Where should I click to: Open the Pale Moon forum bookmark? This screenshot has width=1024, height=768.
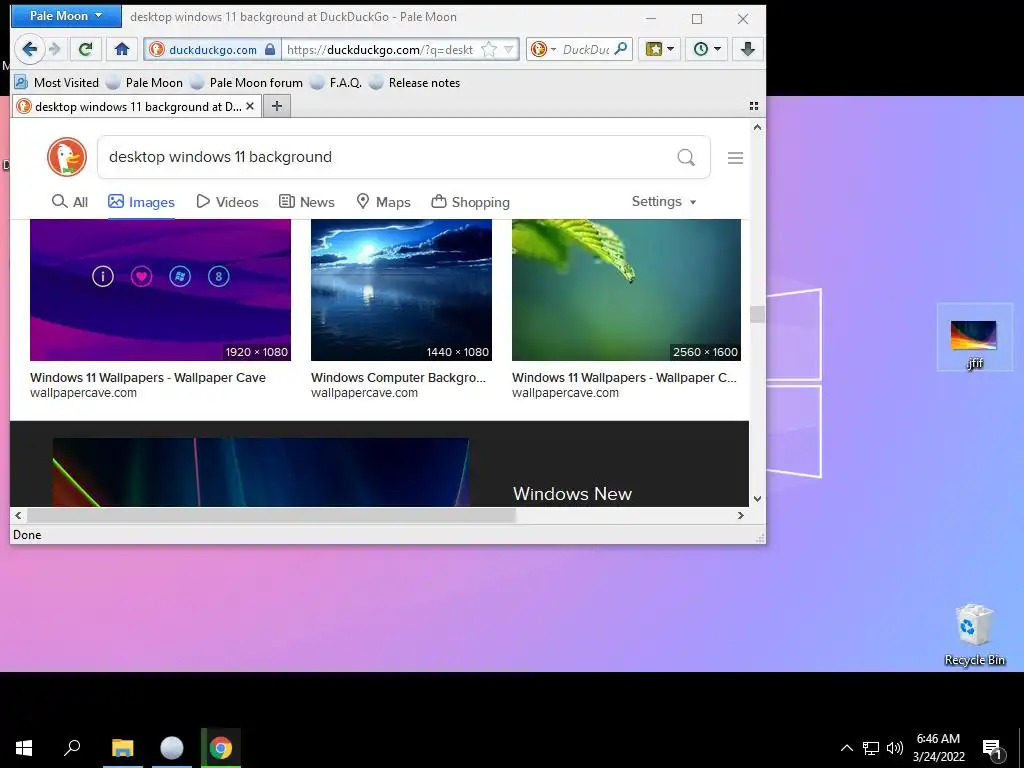246,83
